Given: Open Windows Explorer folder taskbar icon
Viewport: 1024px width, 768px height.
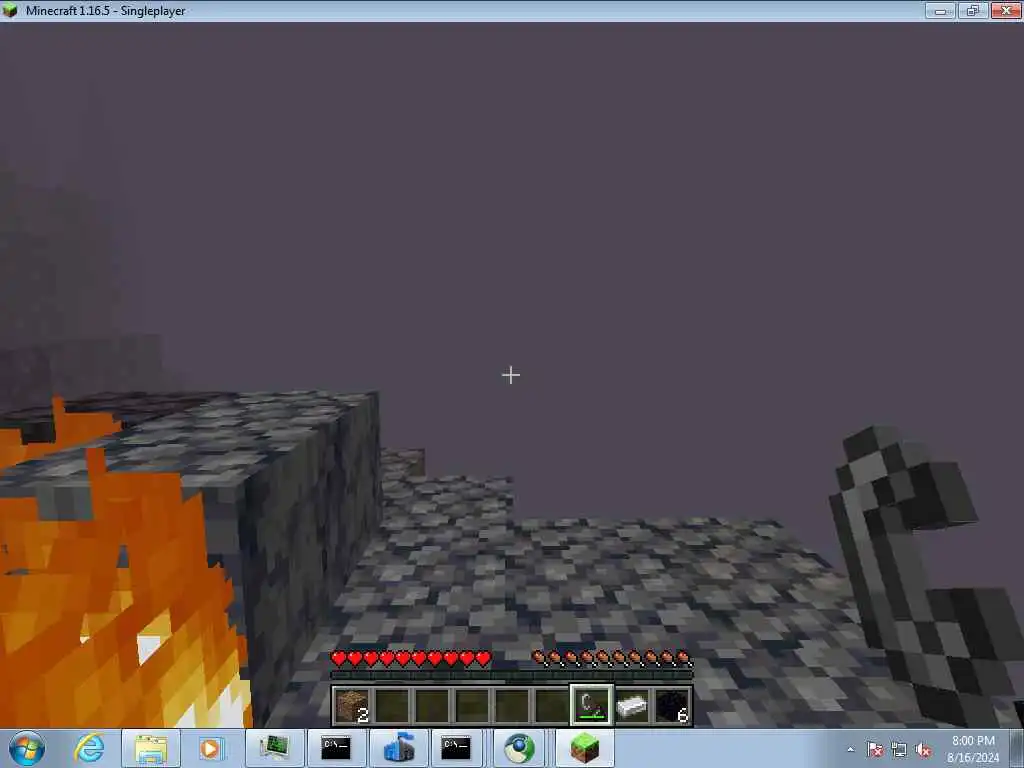Looking at the screenshot, I should pyautogui.click(x=151, y=748).
